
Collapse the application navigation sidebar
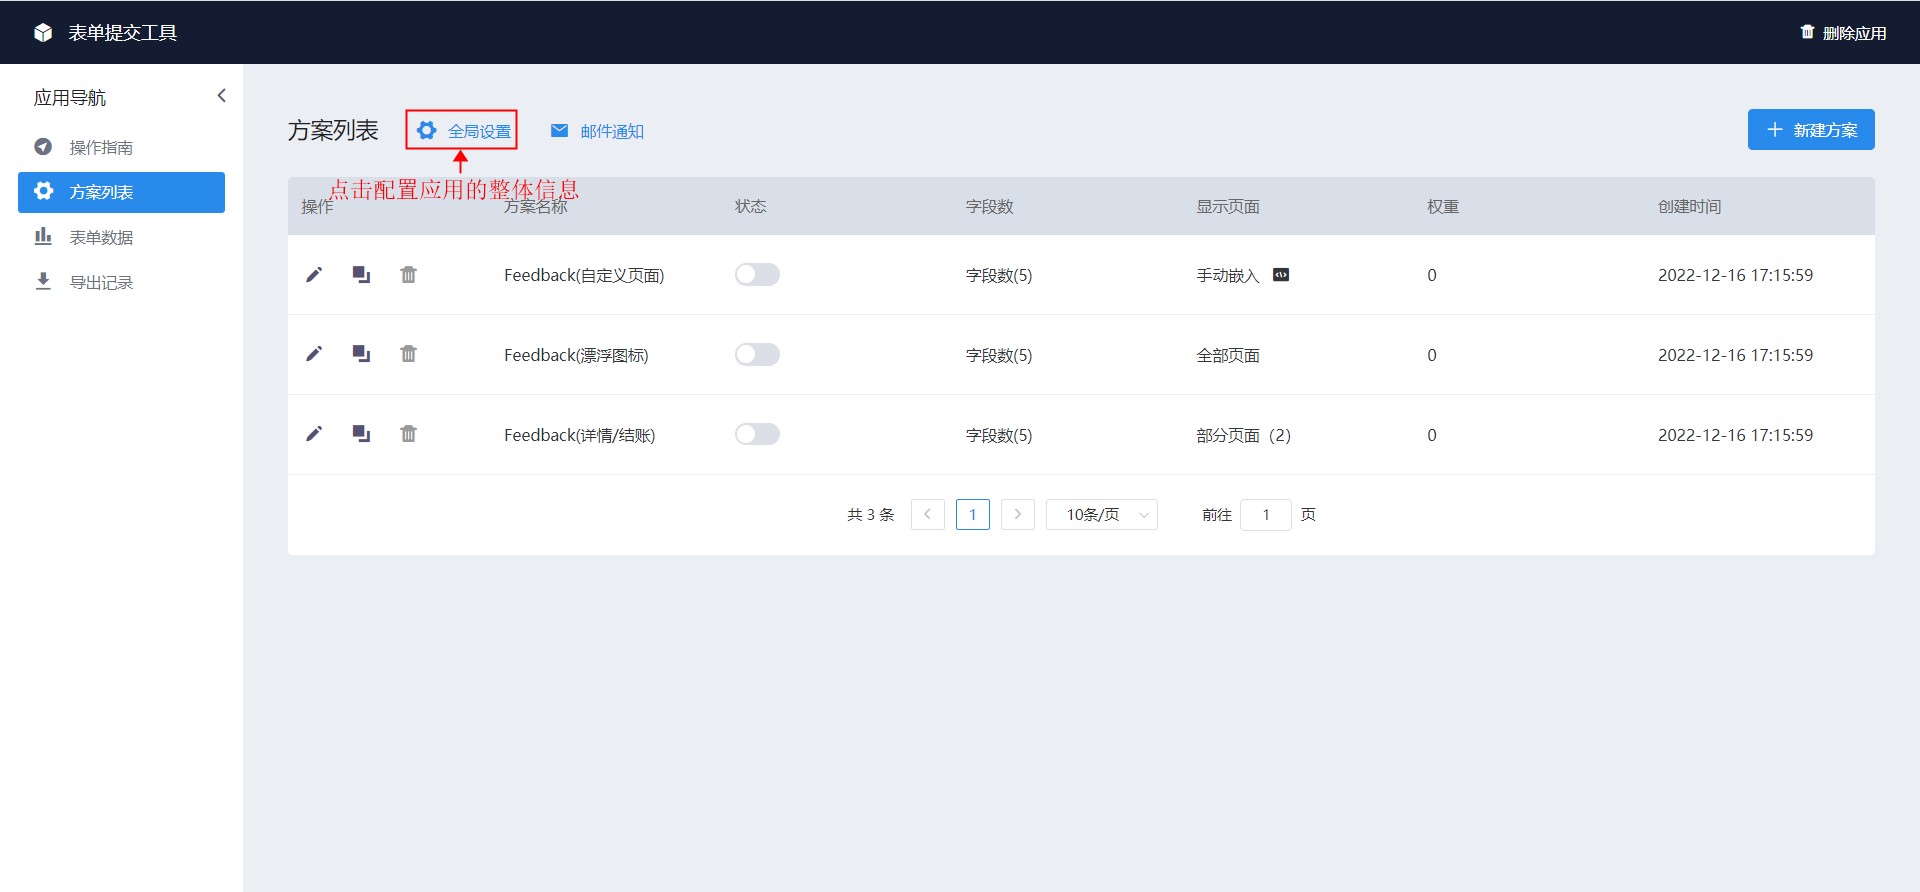pos(222,96)
